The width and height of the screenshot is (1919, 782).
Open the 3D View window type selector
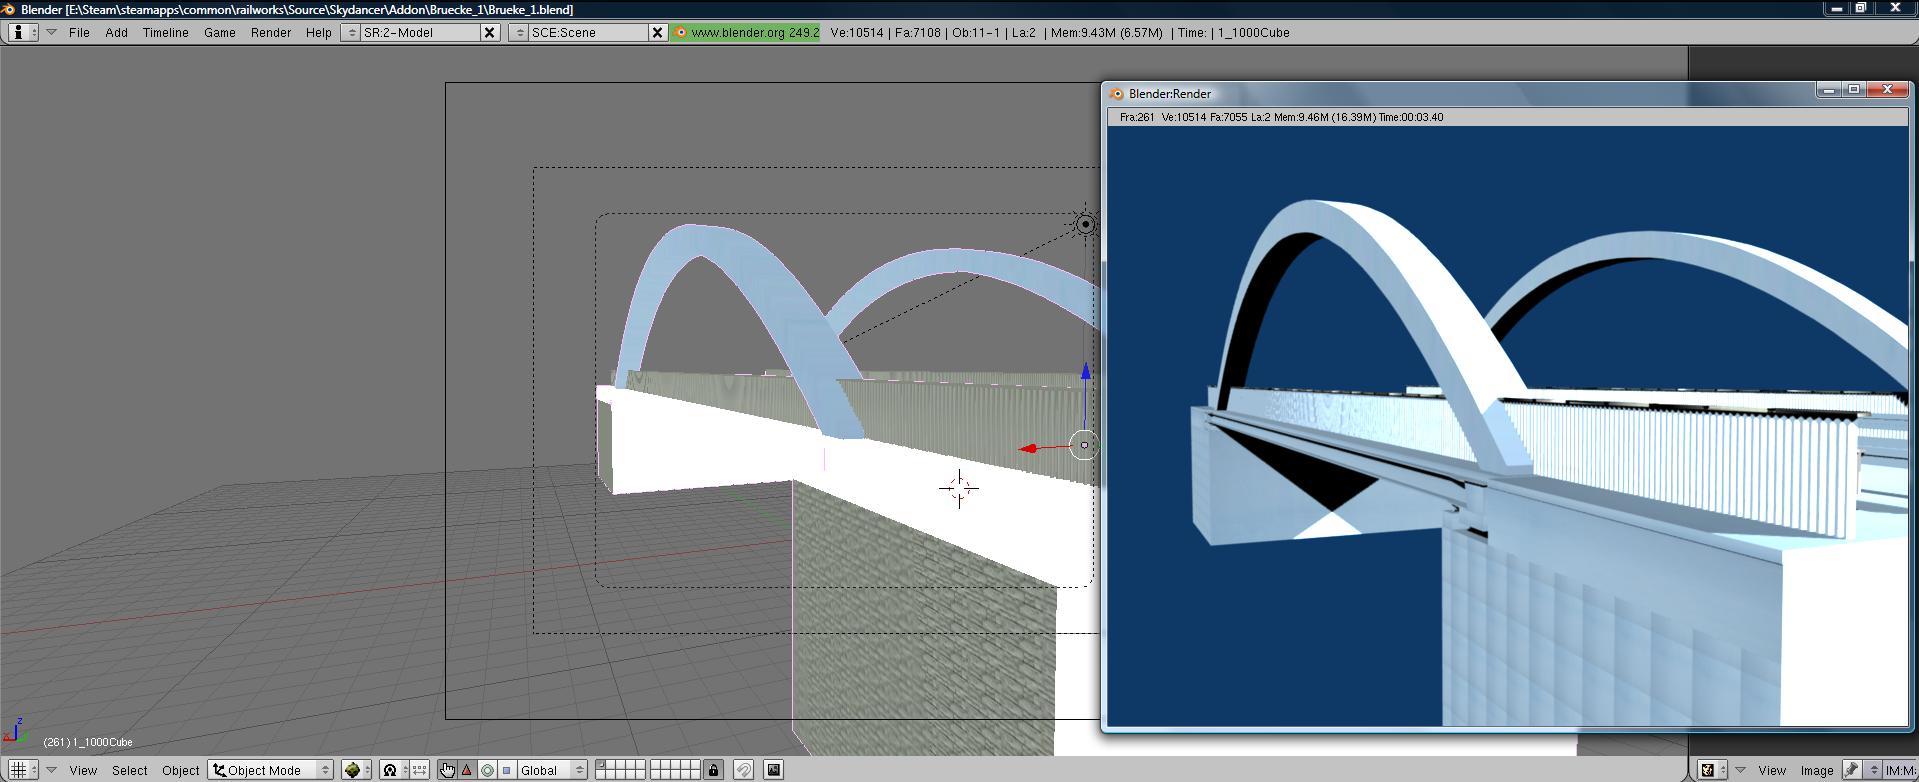pos(22,770)
